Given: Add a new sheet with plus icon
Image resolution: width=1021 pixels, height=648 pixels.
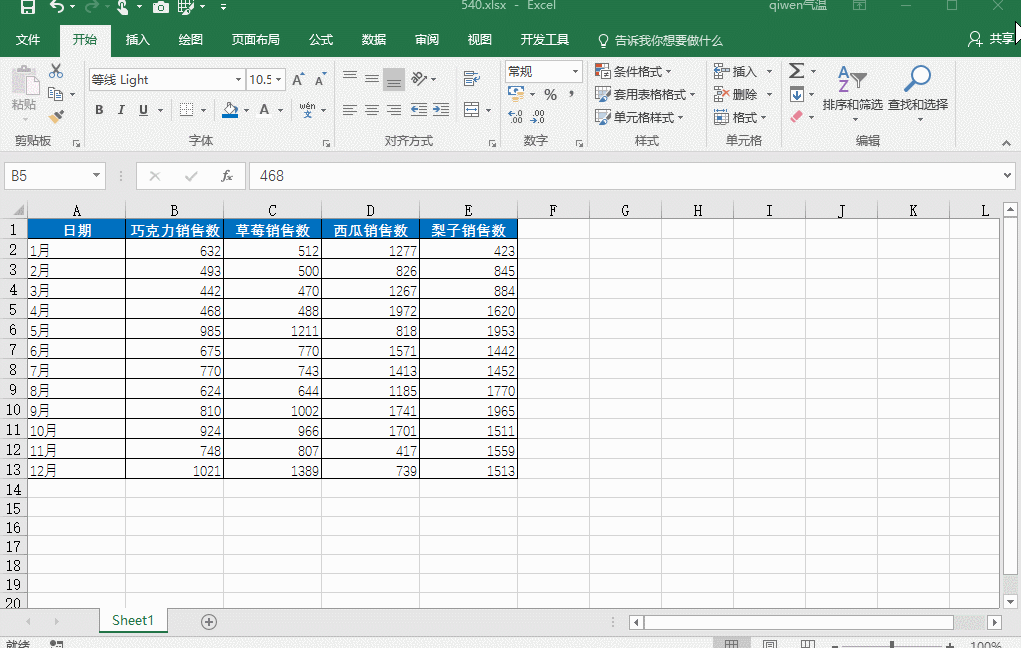Looking at the screenshot, I should 209,621.
